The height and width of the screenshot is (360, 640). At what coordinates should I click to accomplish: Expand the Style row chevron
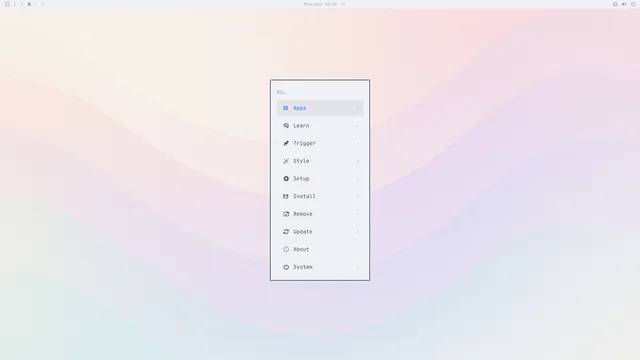[x=358, y=161]
